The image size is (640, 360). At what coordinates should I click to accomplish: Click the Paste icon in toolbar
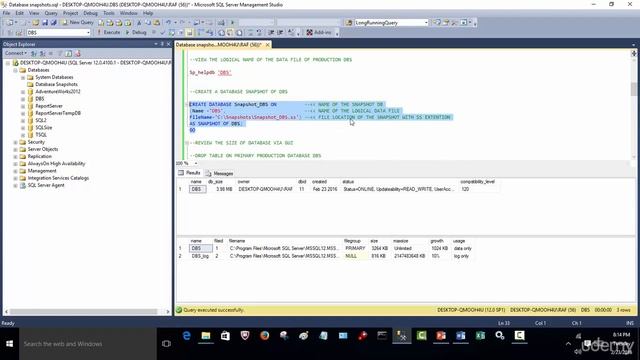click(x=157, y=22)
